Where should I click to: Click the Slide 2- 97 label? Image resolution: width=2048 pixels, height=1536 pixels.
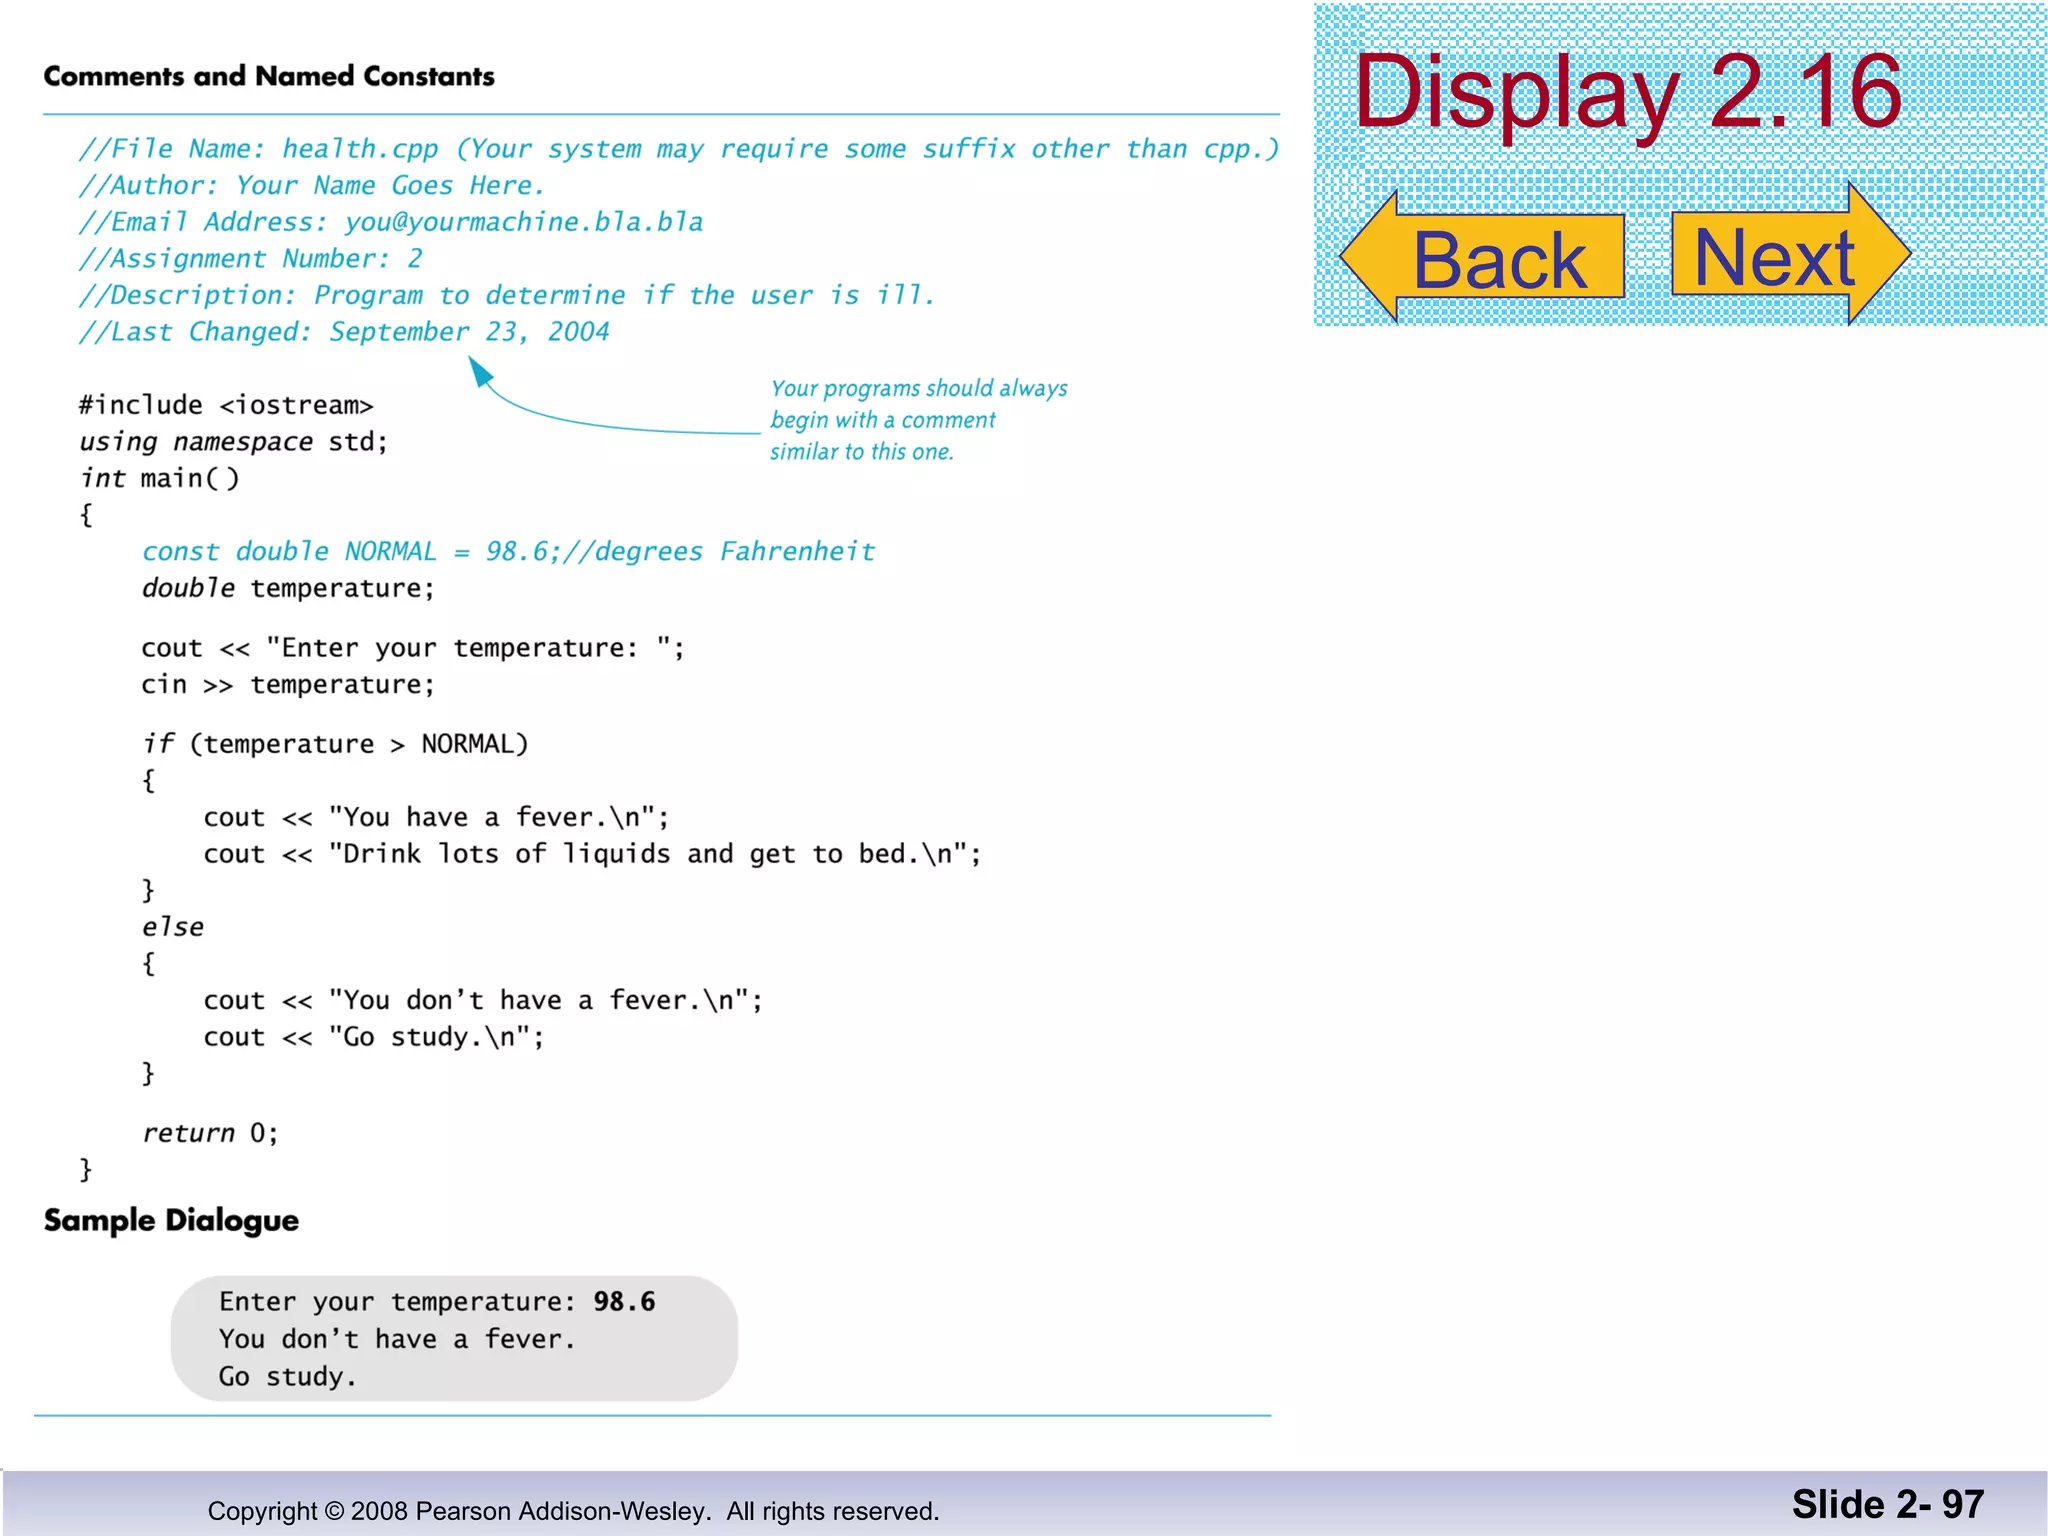tap(1887, 1504)
